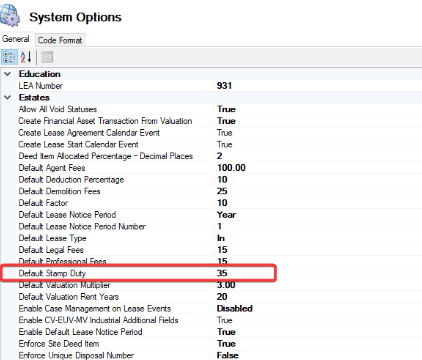Click the Alphabetical sort icon

26,57
